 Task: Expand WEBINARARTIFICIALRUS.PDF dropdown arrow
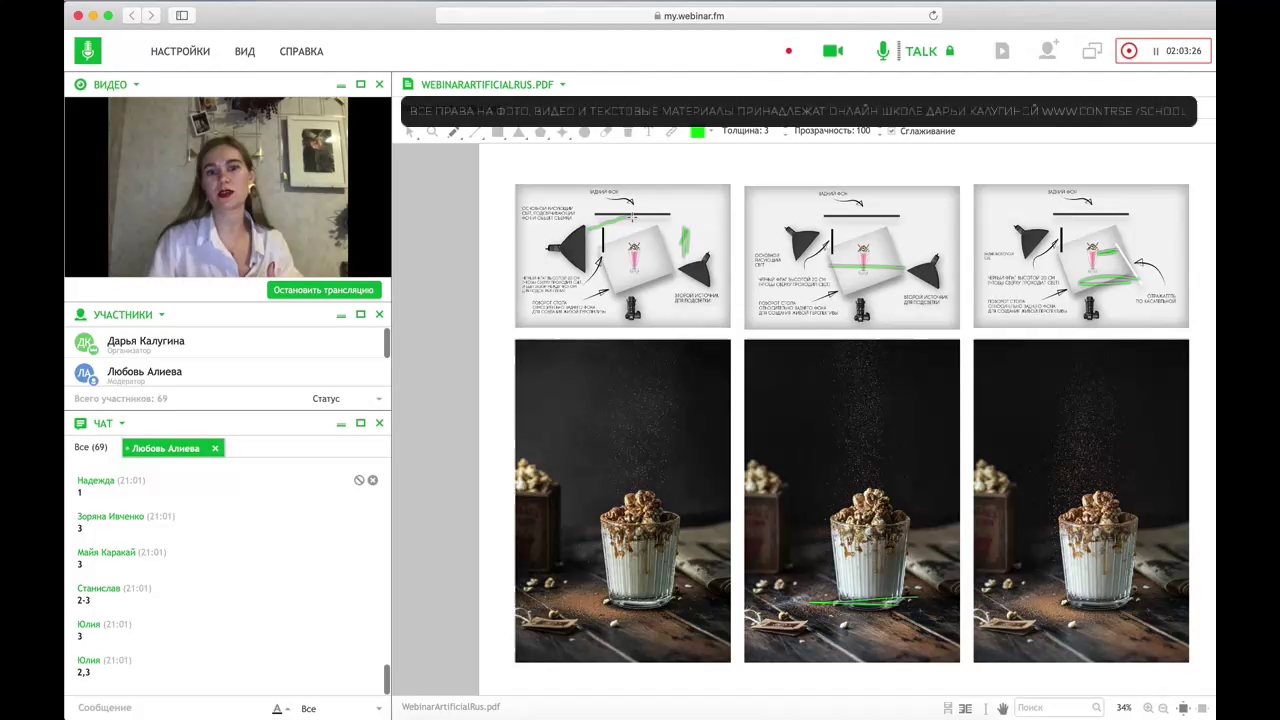(x=562, y=85)
